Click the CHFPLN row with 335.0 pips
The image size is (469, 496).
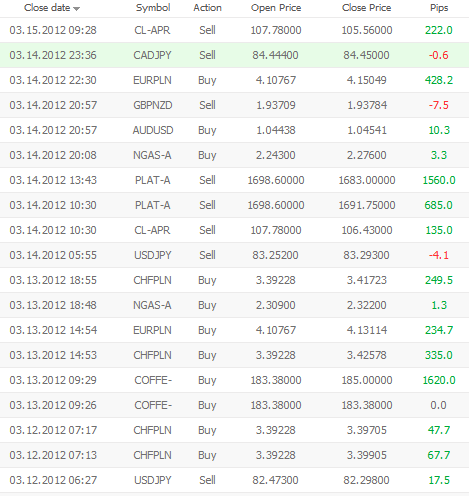click(234, 355)
